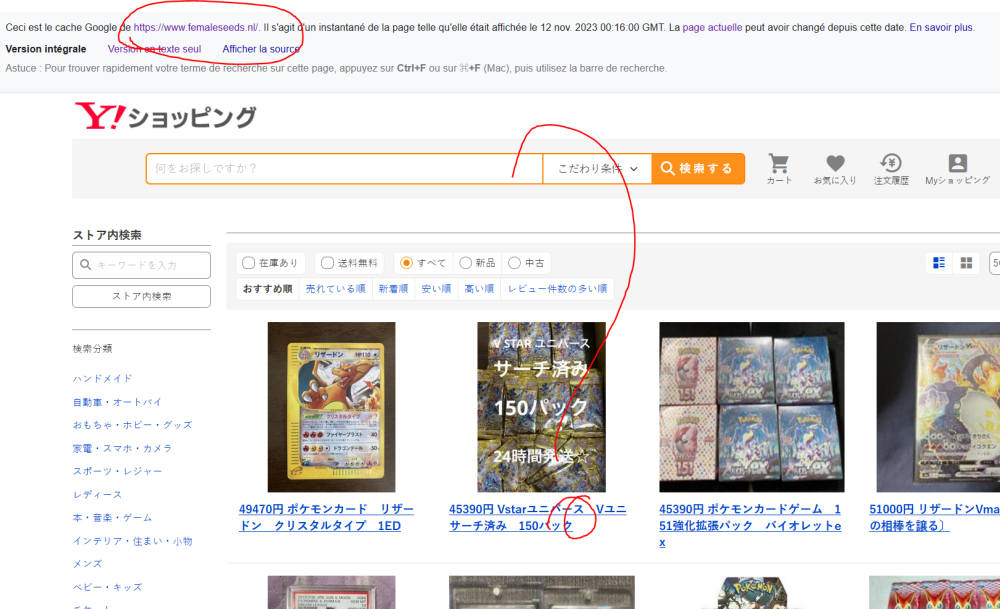Open インテリア・住まい・小物 category
1000x609 pixels.
click(x=133, y=541)
